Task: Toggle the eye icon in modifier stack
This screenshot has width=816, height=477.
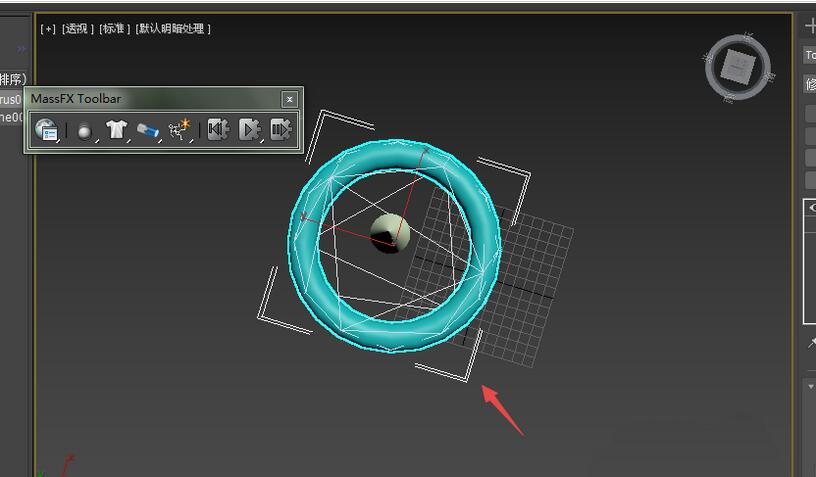Action: [x=811, y=208]
